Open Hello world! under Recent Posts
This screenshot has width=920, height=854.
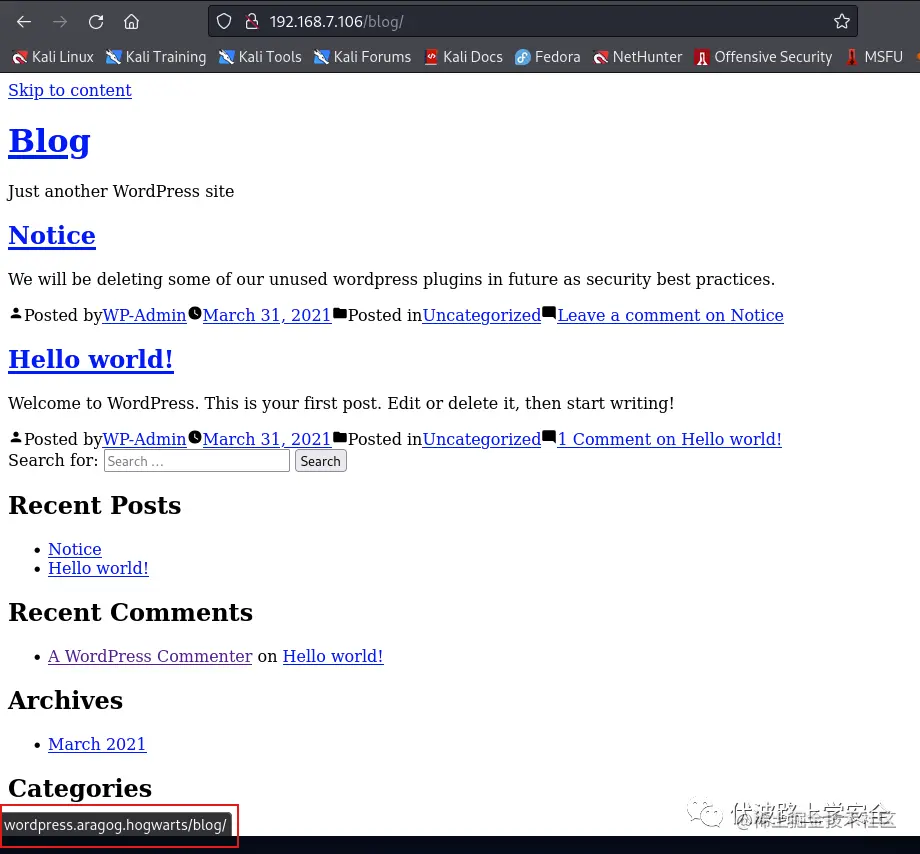(x=98, y=568)
